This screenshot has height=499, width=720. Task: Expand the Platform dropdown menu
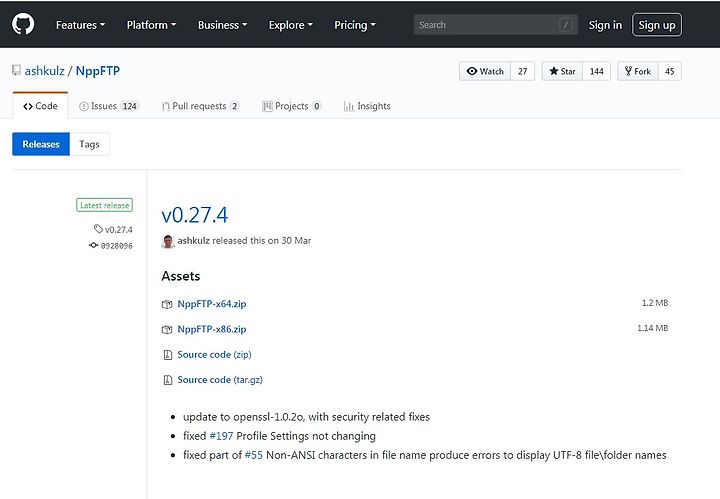[151, 25]
